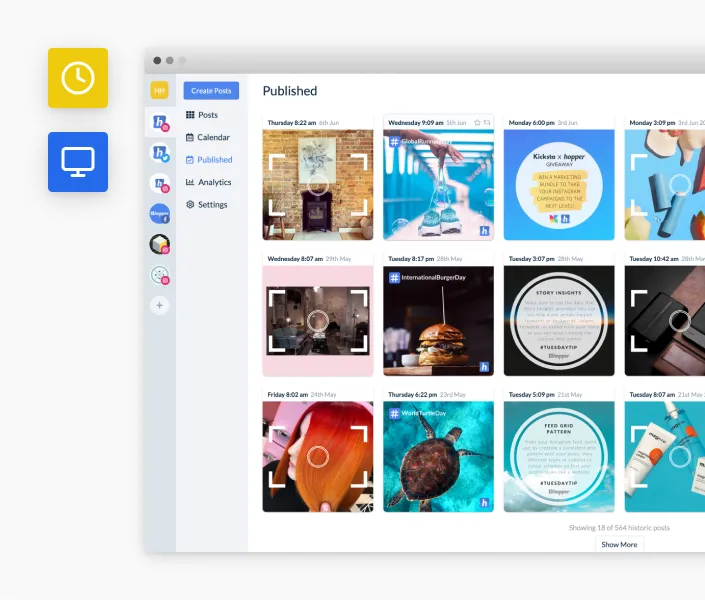Click the 'Published' page heading

tap(290, 91)
